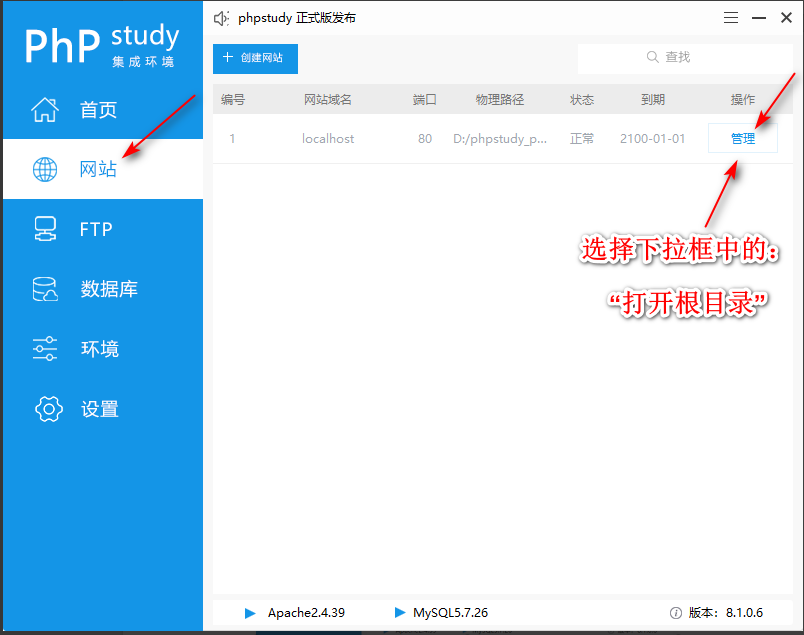Viewport: 804px width, 635px height.
Task: Click the localhost domain cell
Action: click(x=328, y=138)
